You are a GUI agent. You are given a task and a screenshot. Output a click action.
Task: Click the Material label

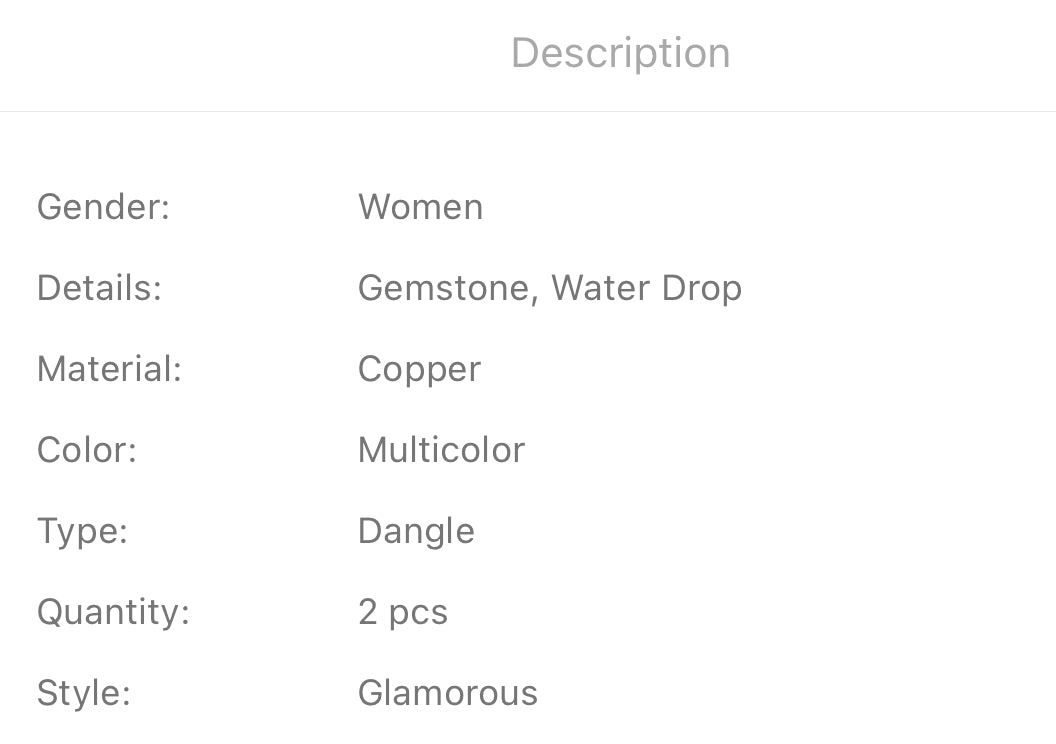[109, 369]
